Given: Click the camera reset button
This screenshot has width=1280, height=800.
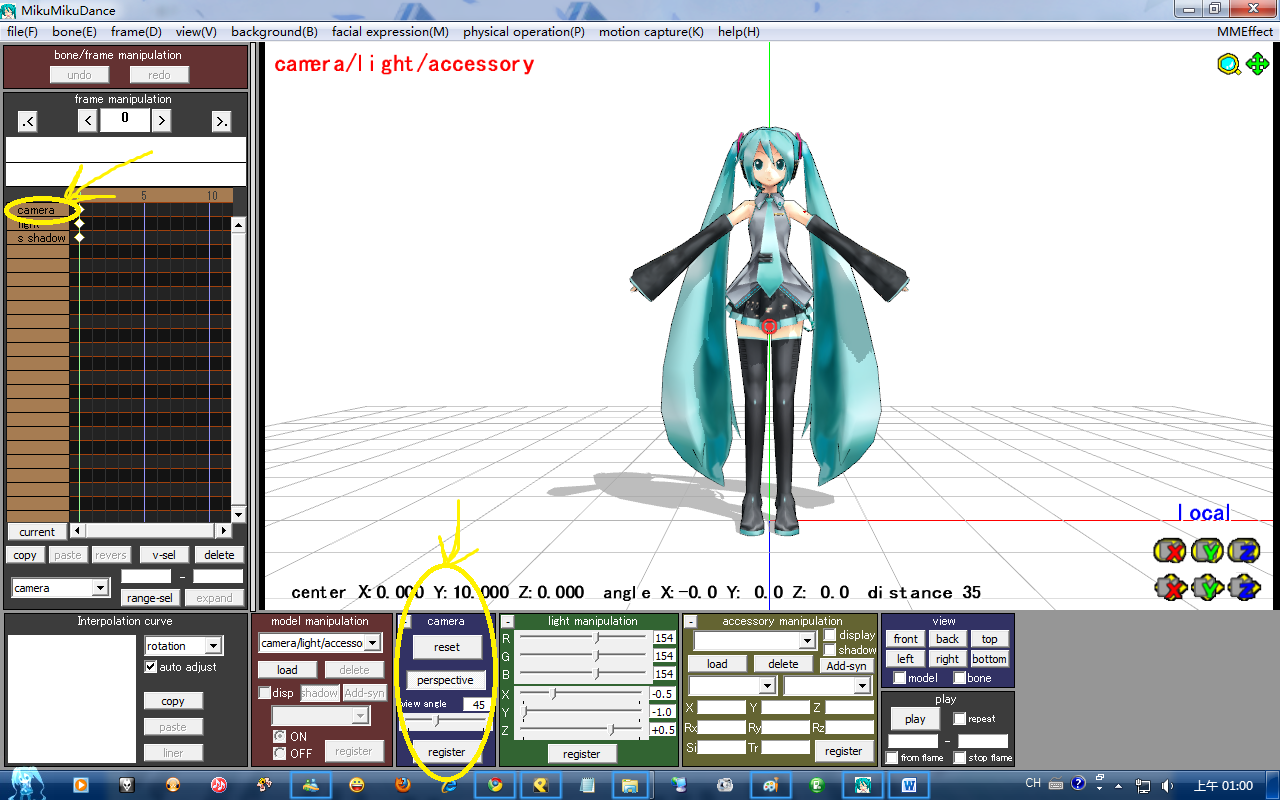Looking at the screenshot, I should tap(446, 647).
